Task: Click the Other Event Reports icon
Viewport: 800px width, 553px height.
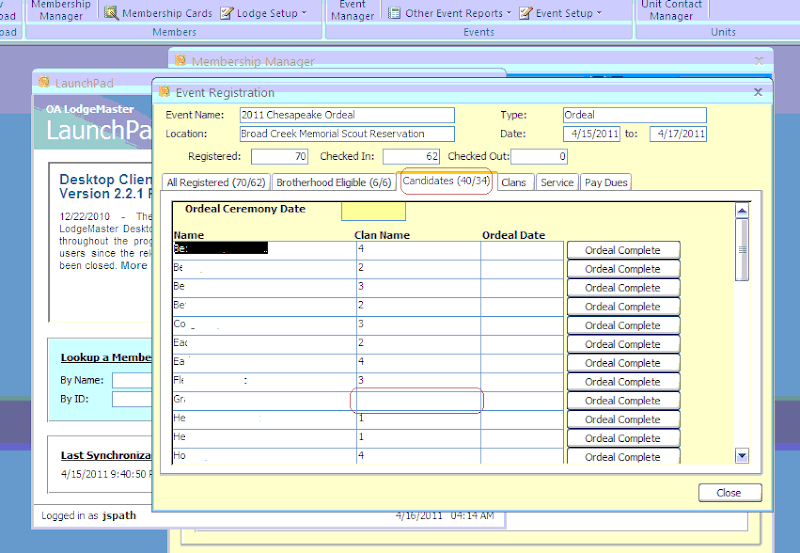Action: (x=394, y=13)
